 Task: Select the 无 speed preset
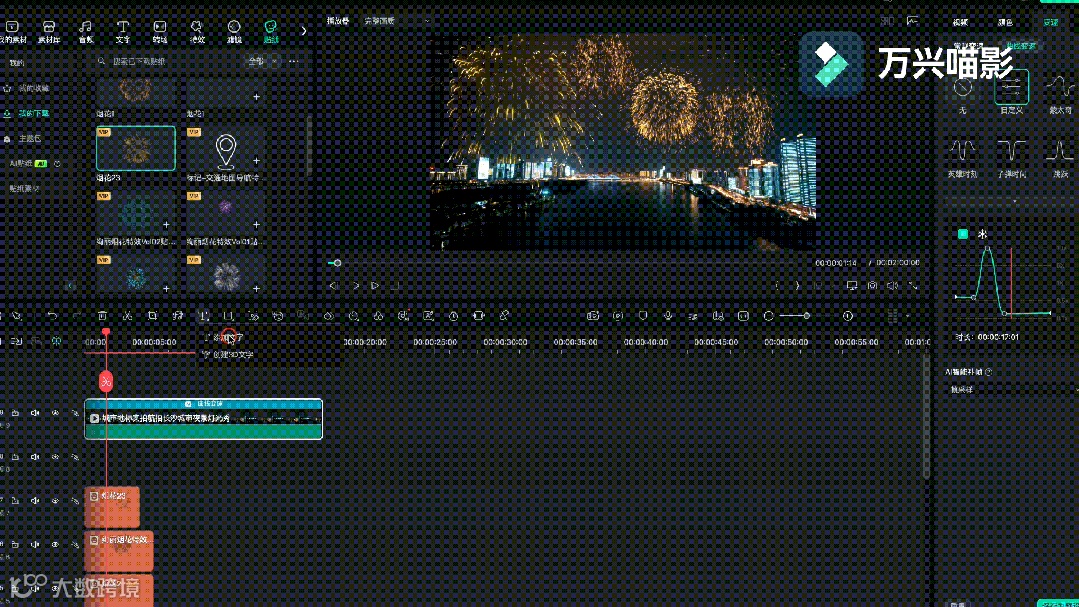tap(963, 94)
